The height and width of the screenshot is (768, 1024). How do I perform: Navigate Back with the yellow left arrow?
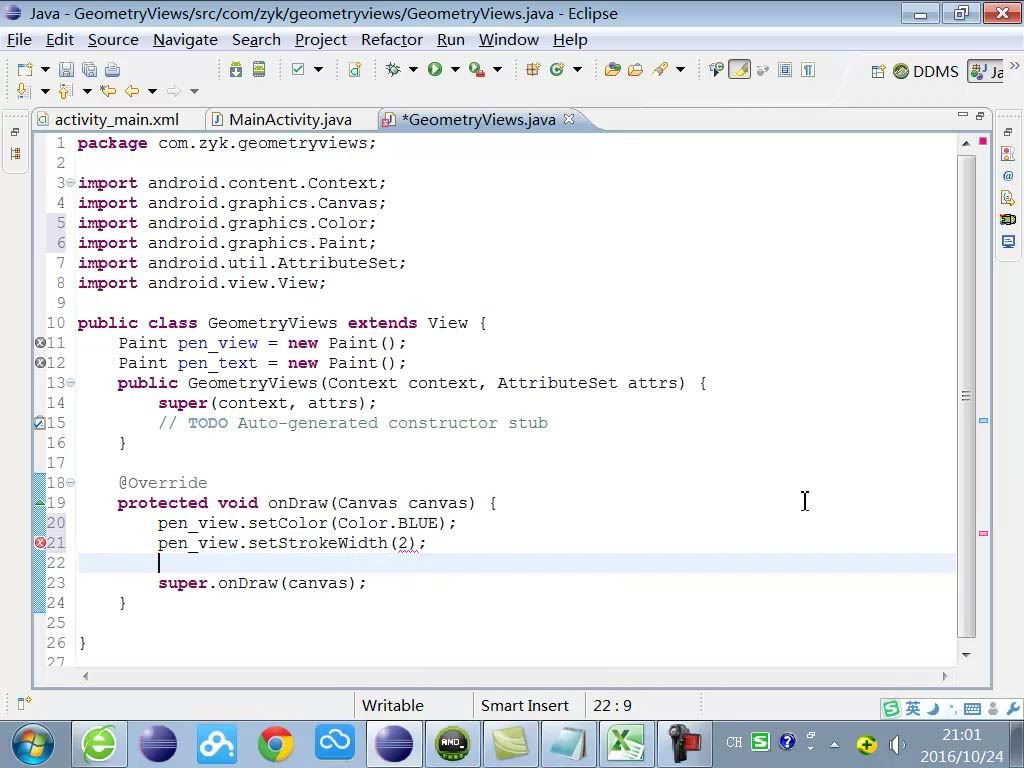pyautogui.click(x=132, y=91)
